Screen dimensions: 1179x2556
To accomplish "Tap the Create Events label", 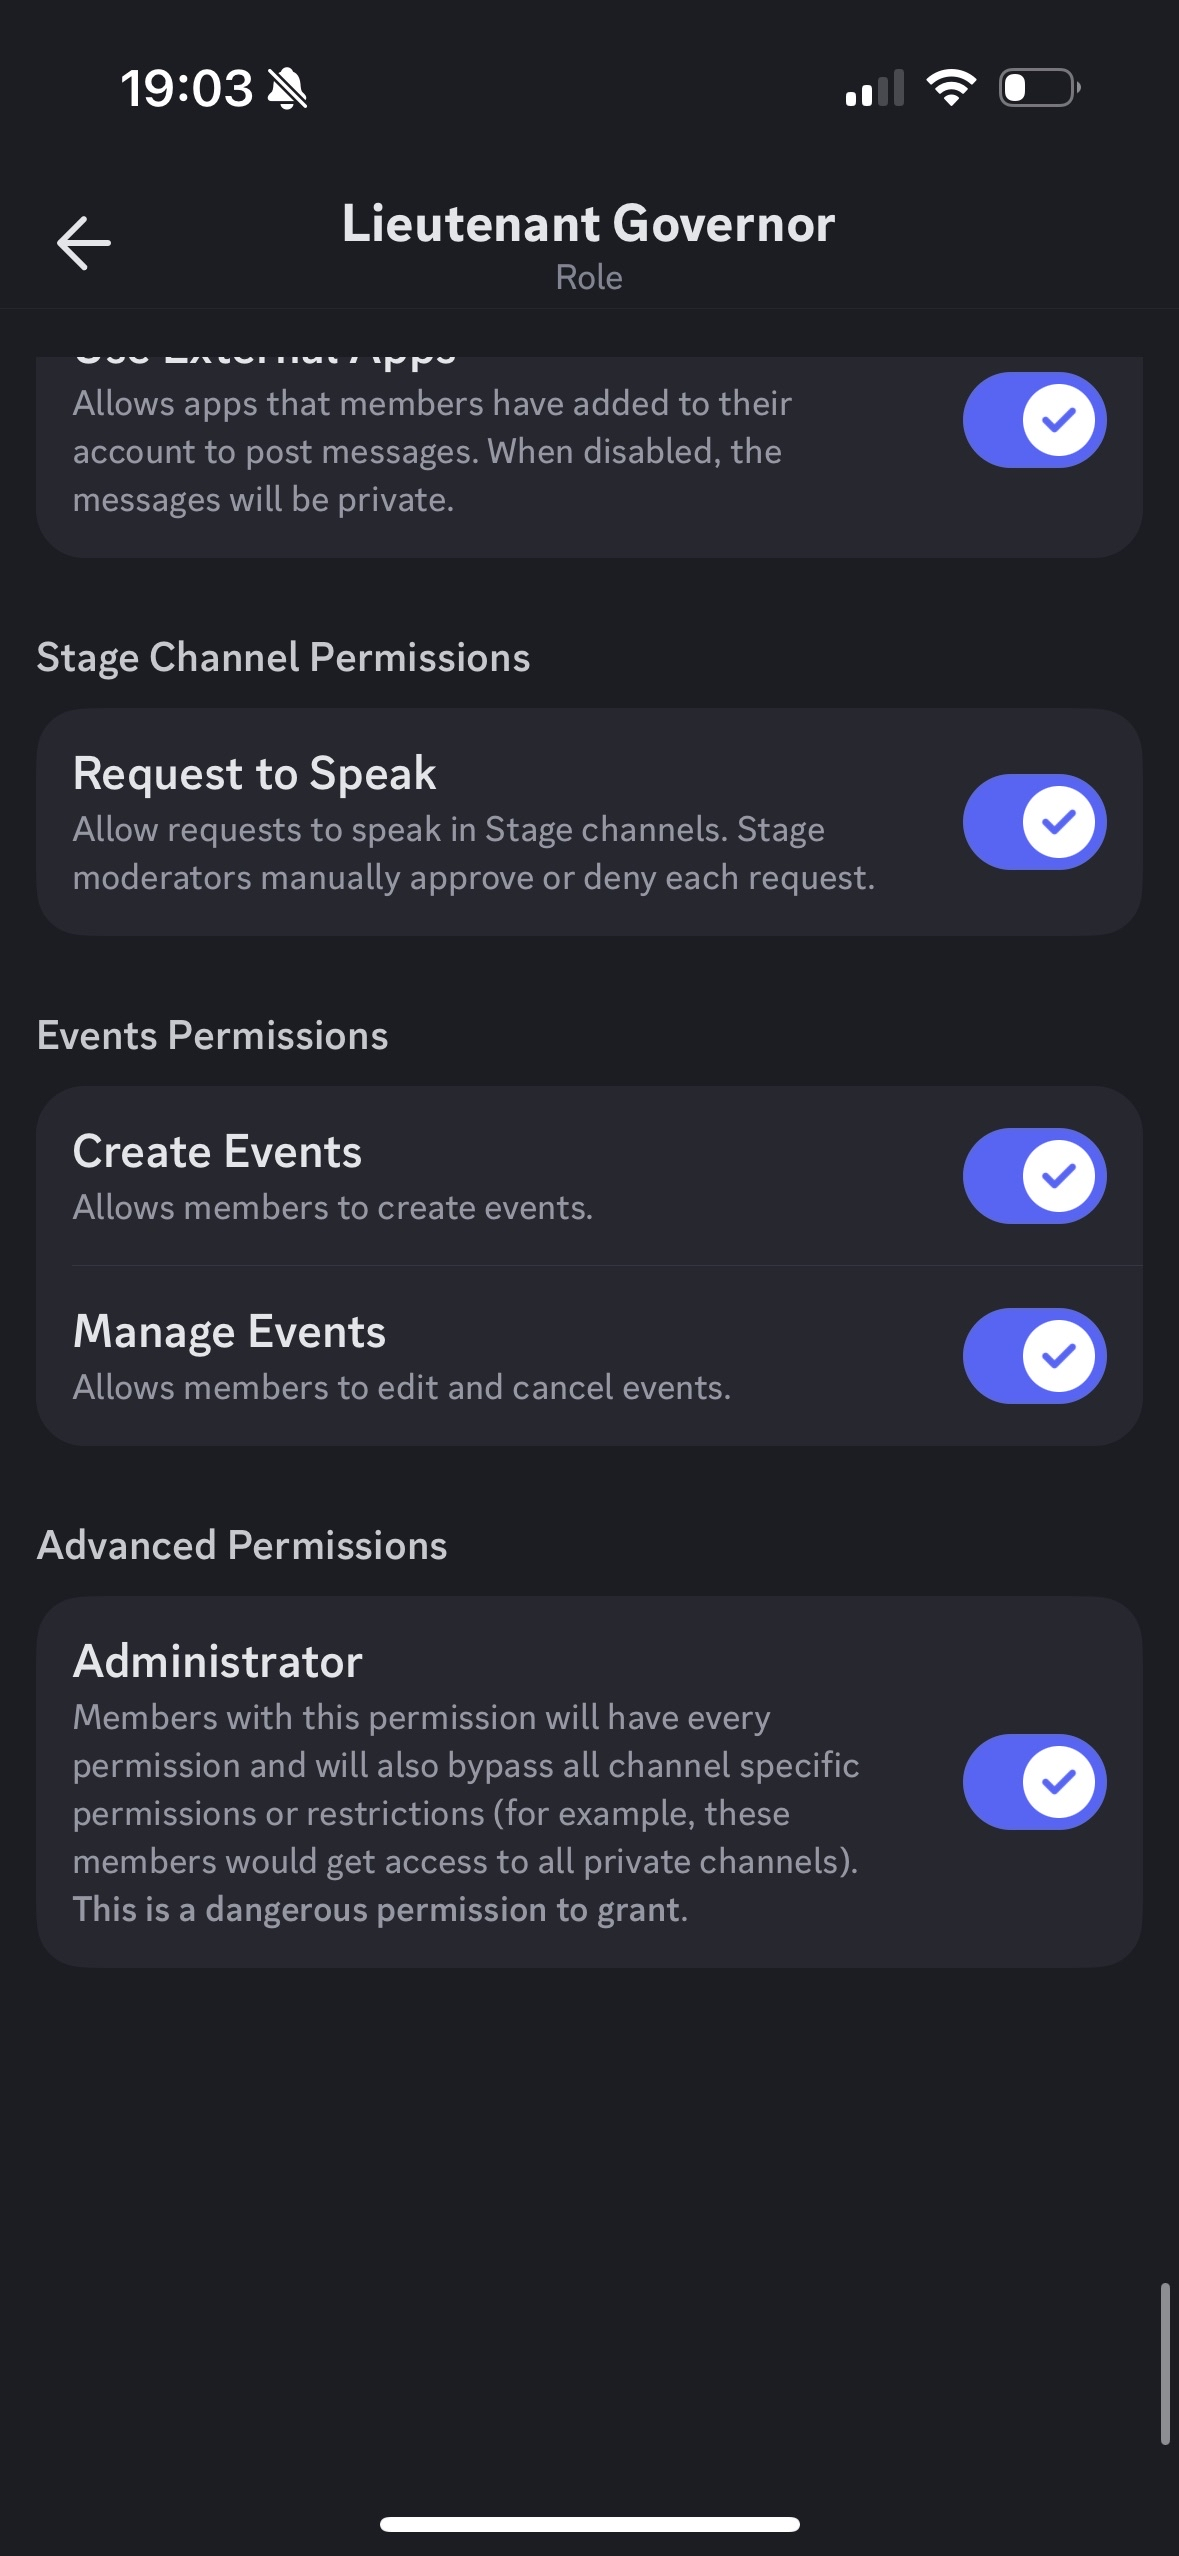I will coord(217,1152).
